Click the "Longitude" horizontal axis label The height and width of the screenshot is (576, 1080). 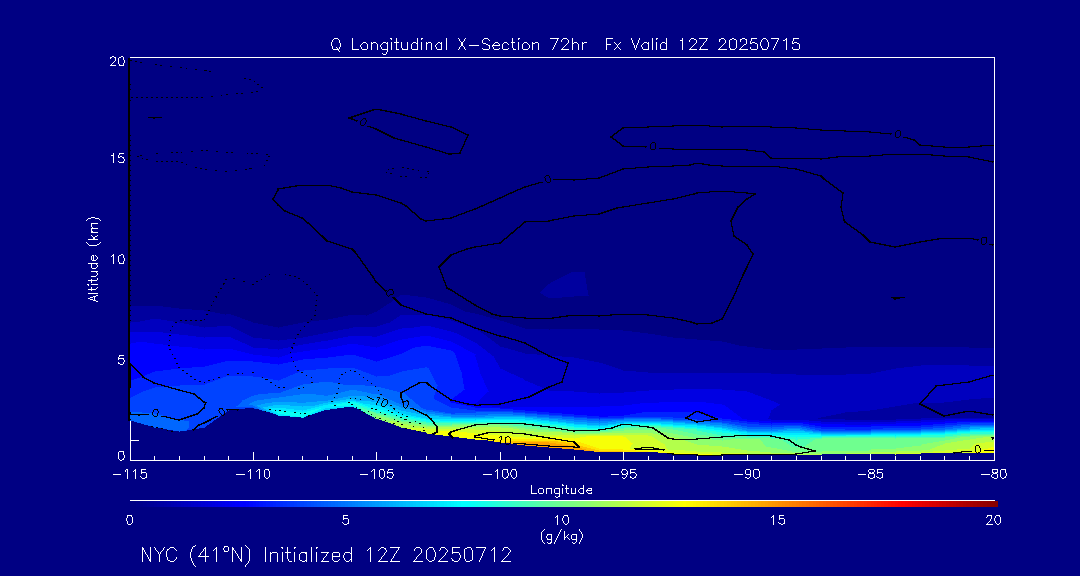(561, 491)
